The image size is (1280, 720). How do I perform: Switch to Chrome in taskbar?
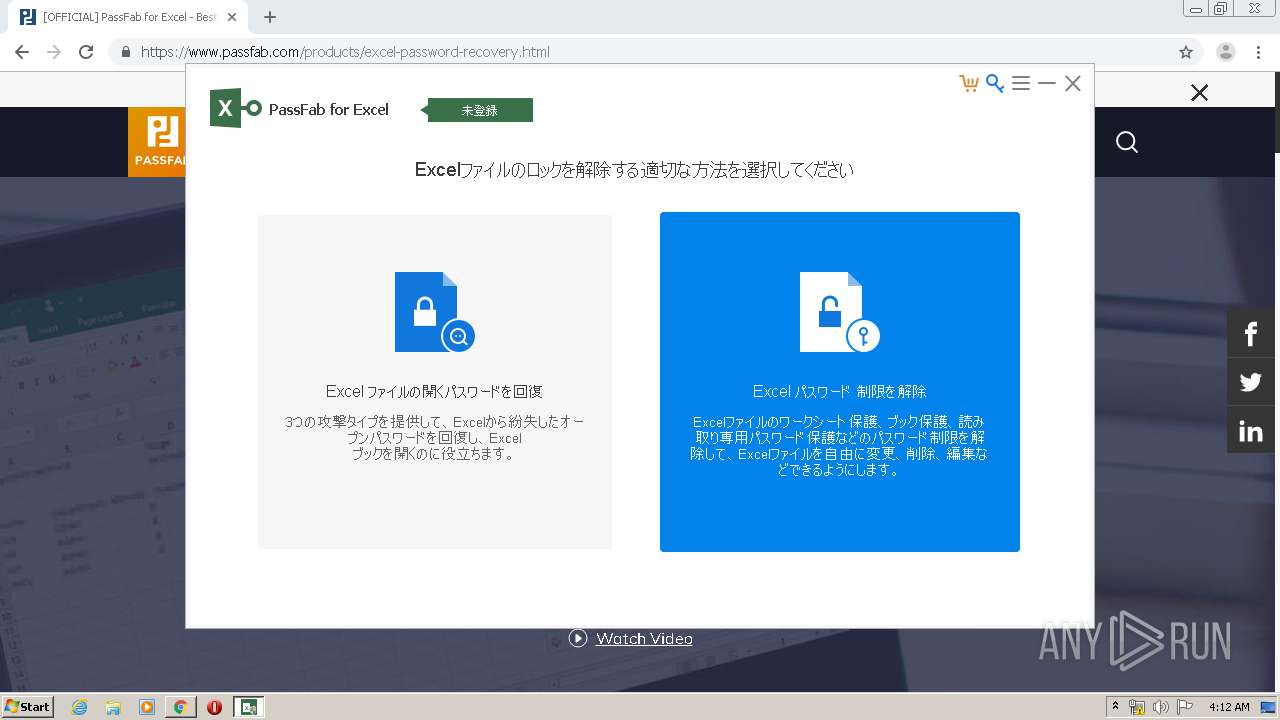pyautogui.click(x=180, y=707)
